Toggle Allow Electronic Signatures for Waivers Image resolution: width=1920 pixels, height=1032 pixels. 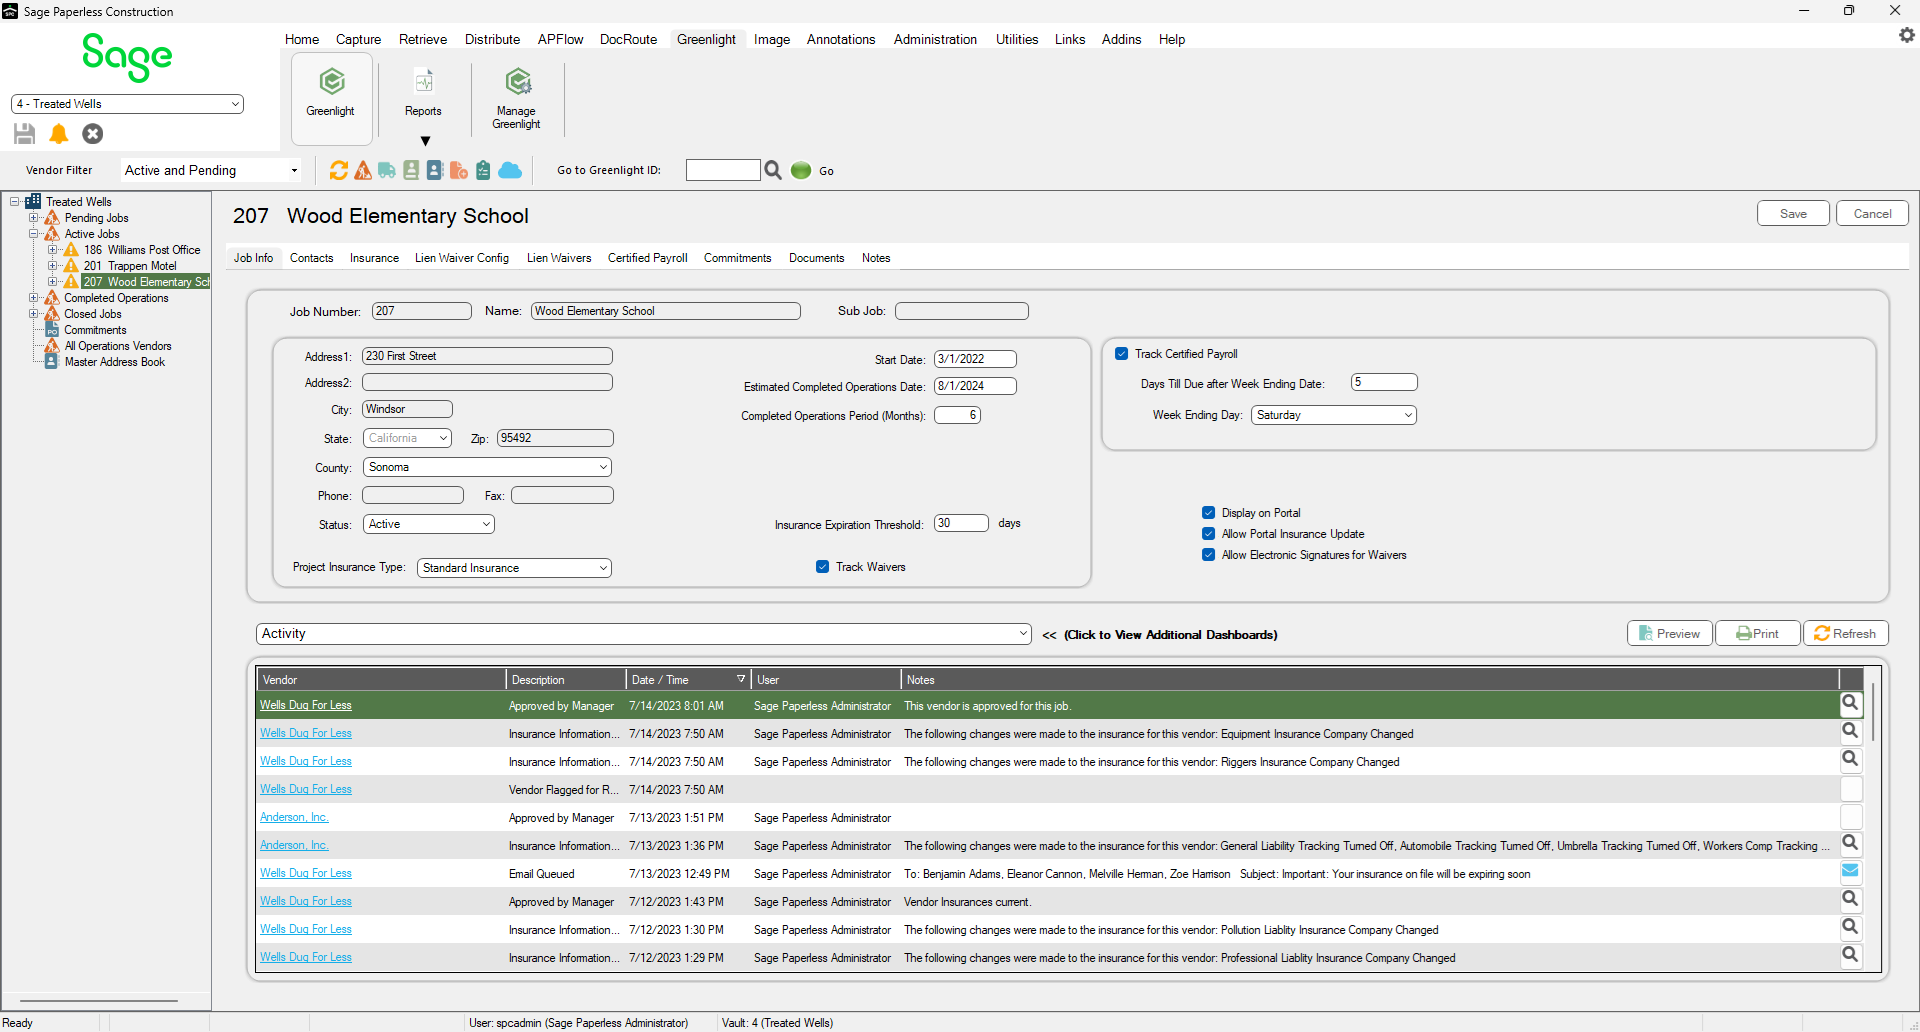(x=1208, y=555)
